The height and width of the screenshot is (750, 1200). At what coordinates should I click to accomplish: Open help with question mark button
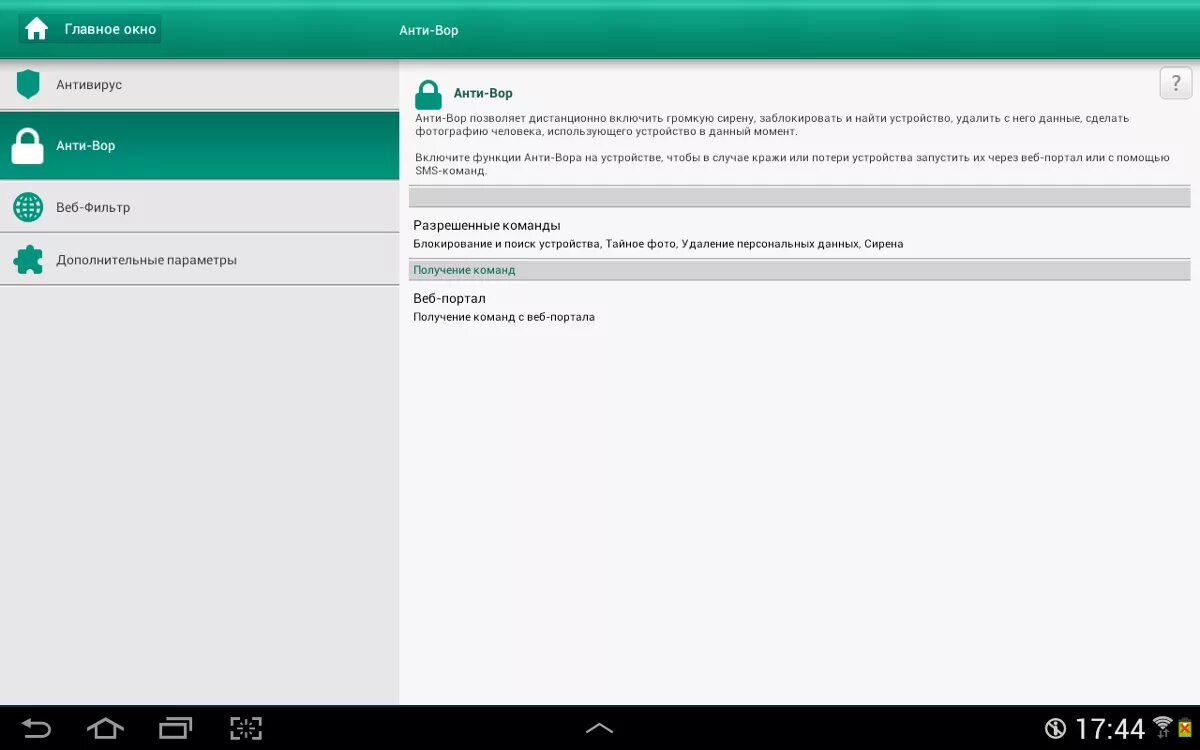click(x=1176, y=83)
